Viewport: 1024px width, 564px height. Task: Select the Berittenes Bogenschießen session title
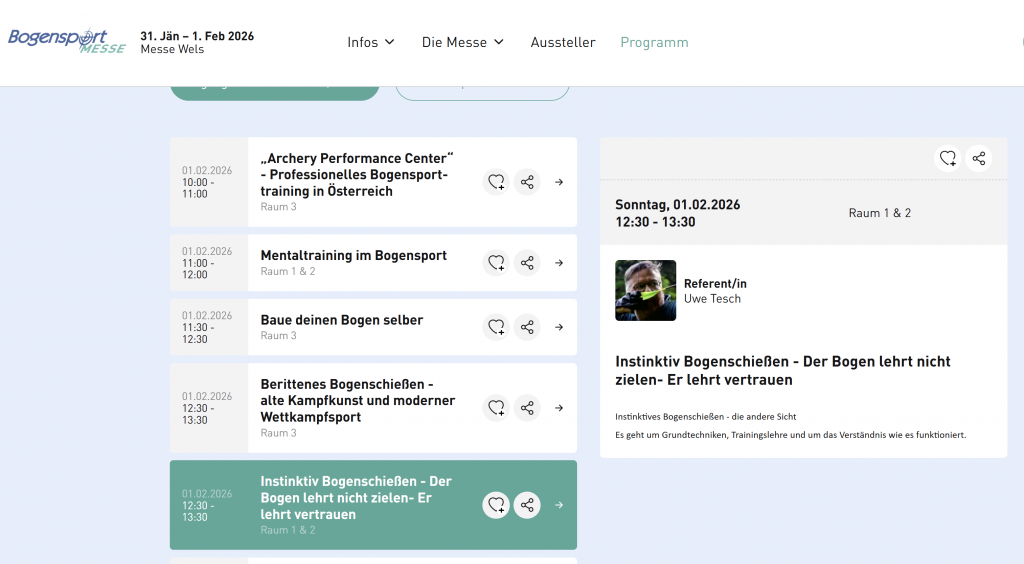point(357,400)
